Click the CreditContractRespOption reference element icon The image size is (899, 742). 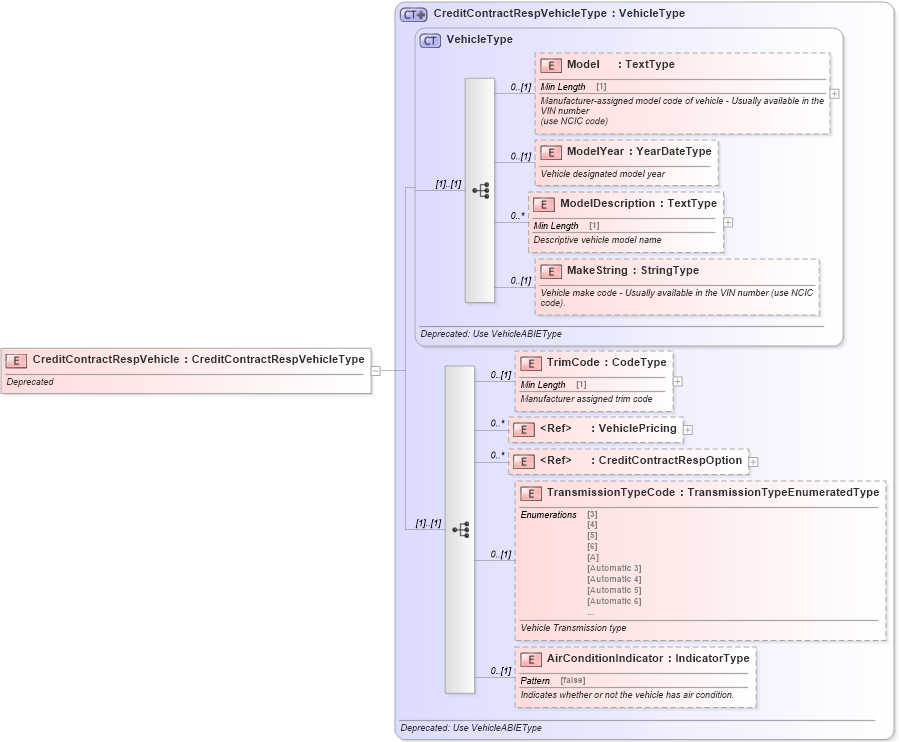pos(522,461)
